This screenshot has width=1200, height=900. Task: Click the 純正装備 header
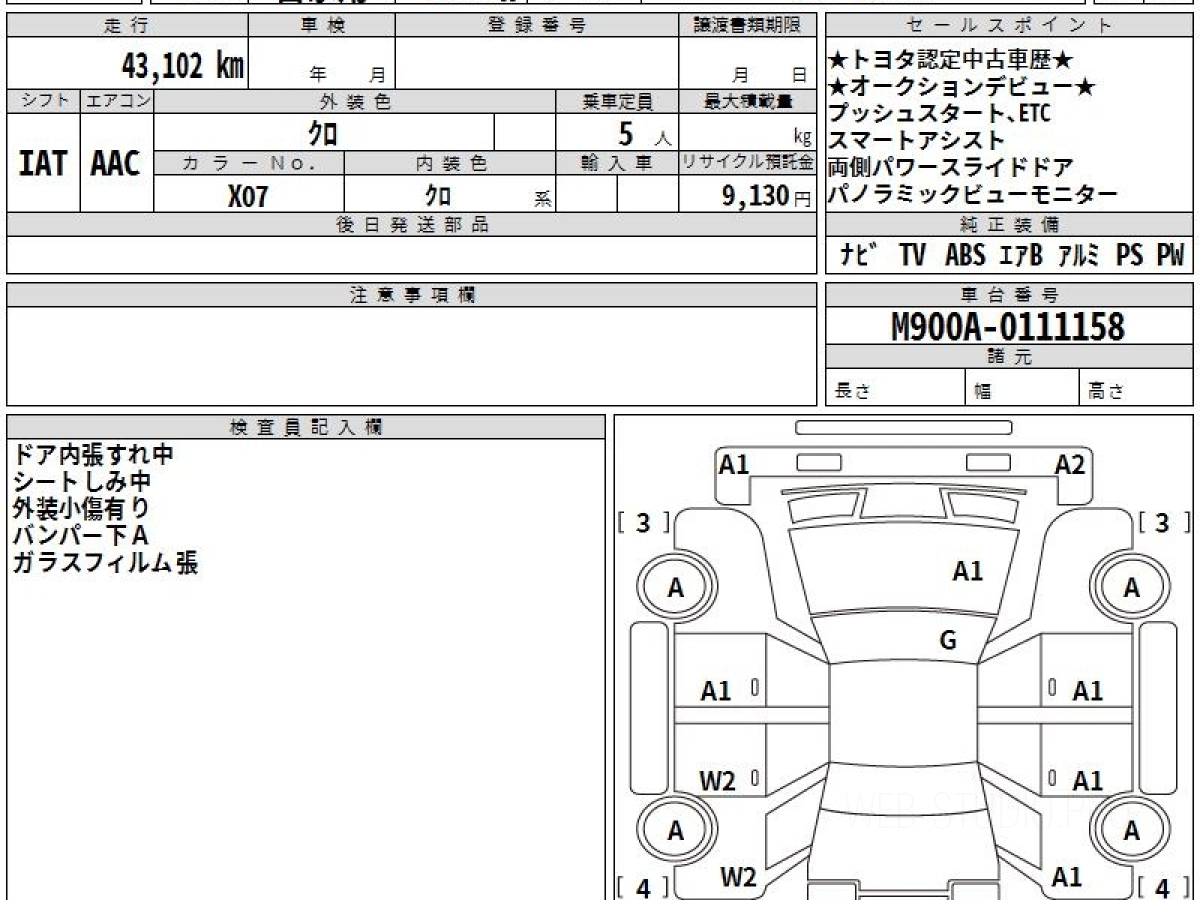pos(1009,224)
